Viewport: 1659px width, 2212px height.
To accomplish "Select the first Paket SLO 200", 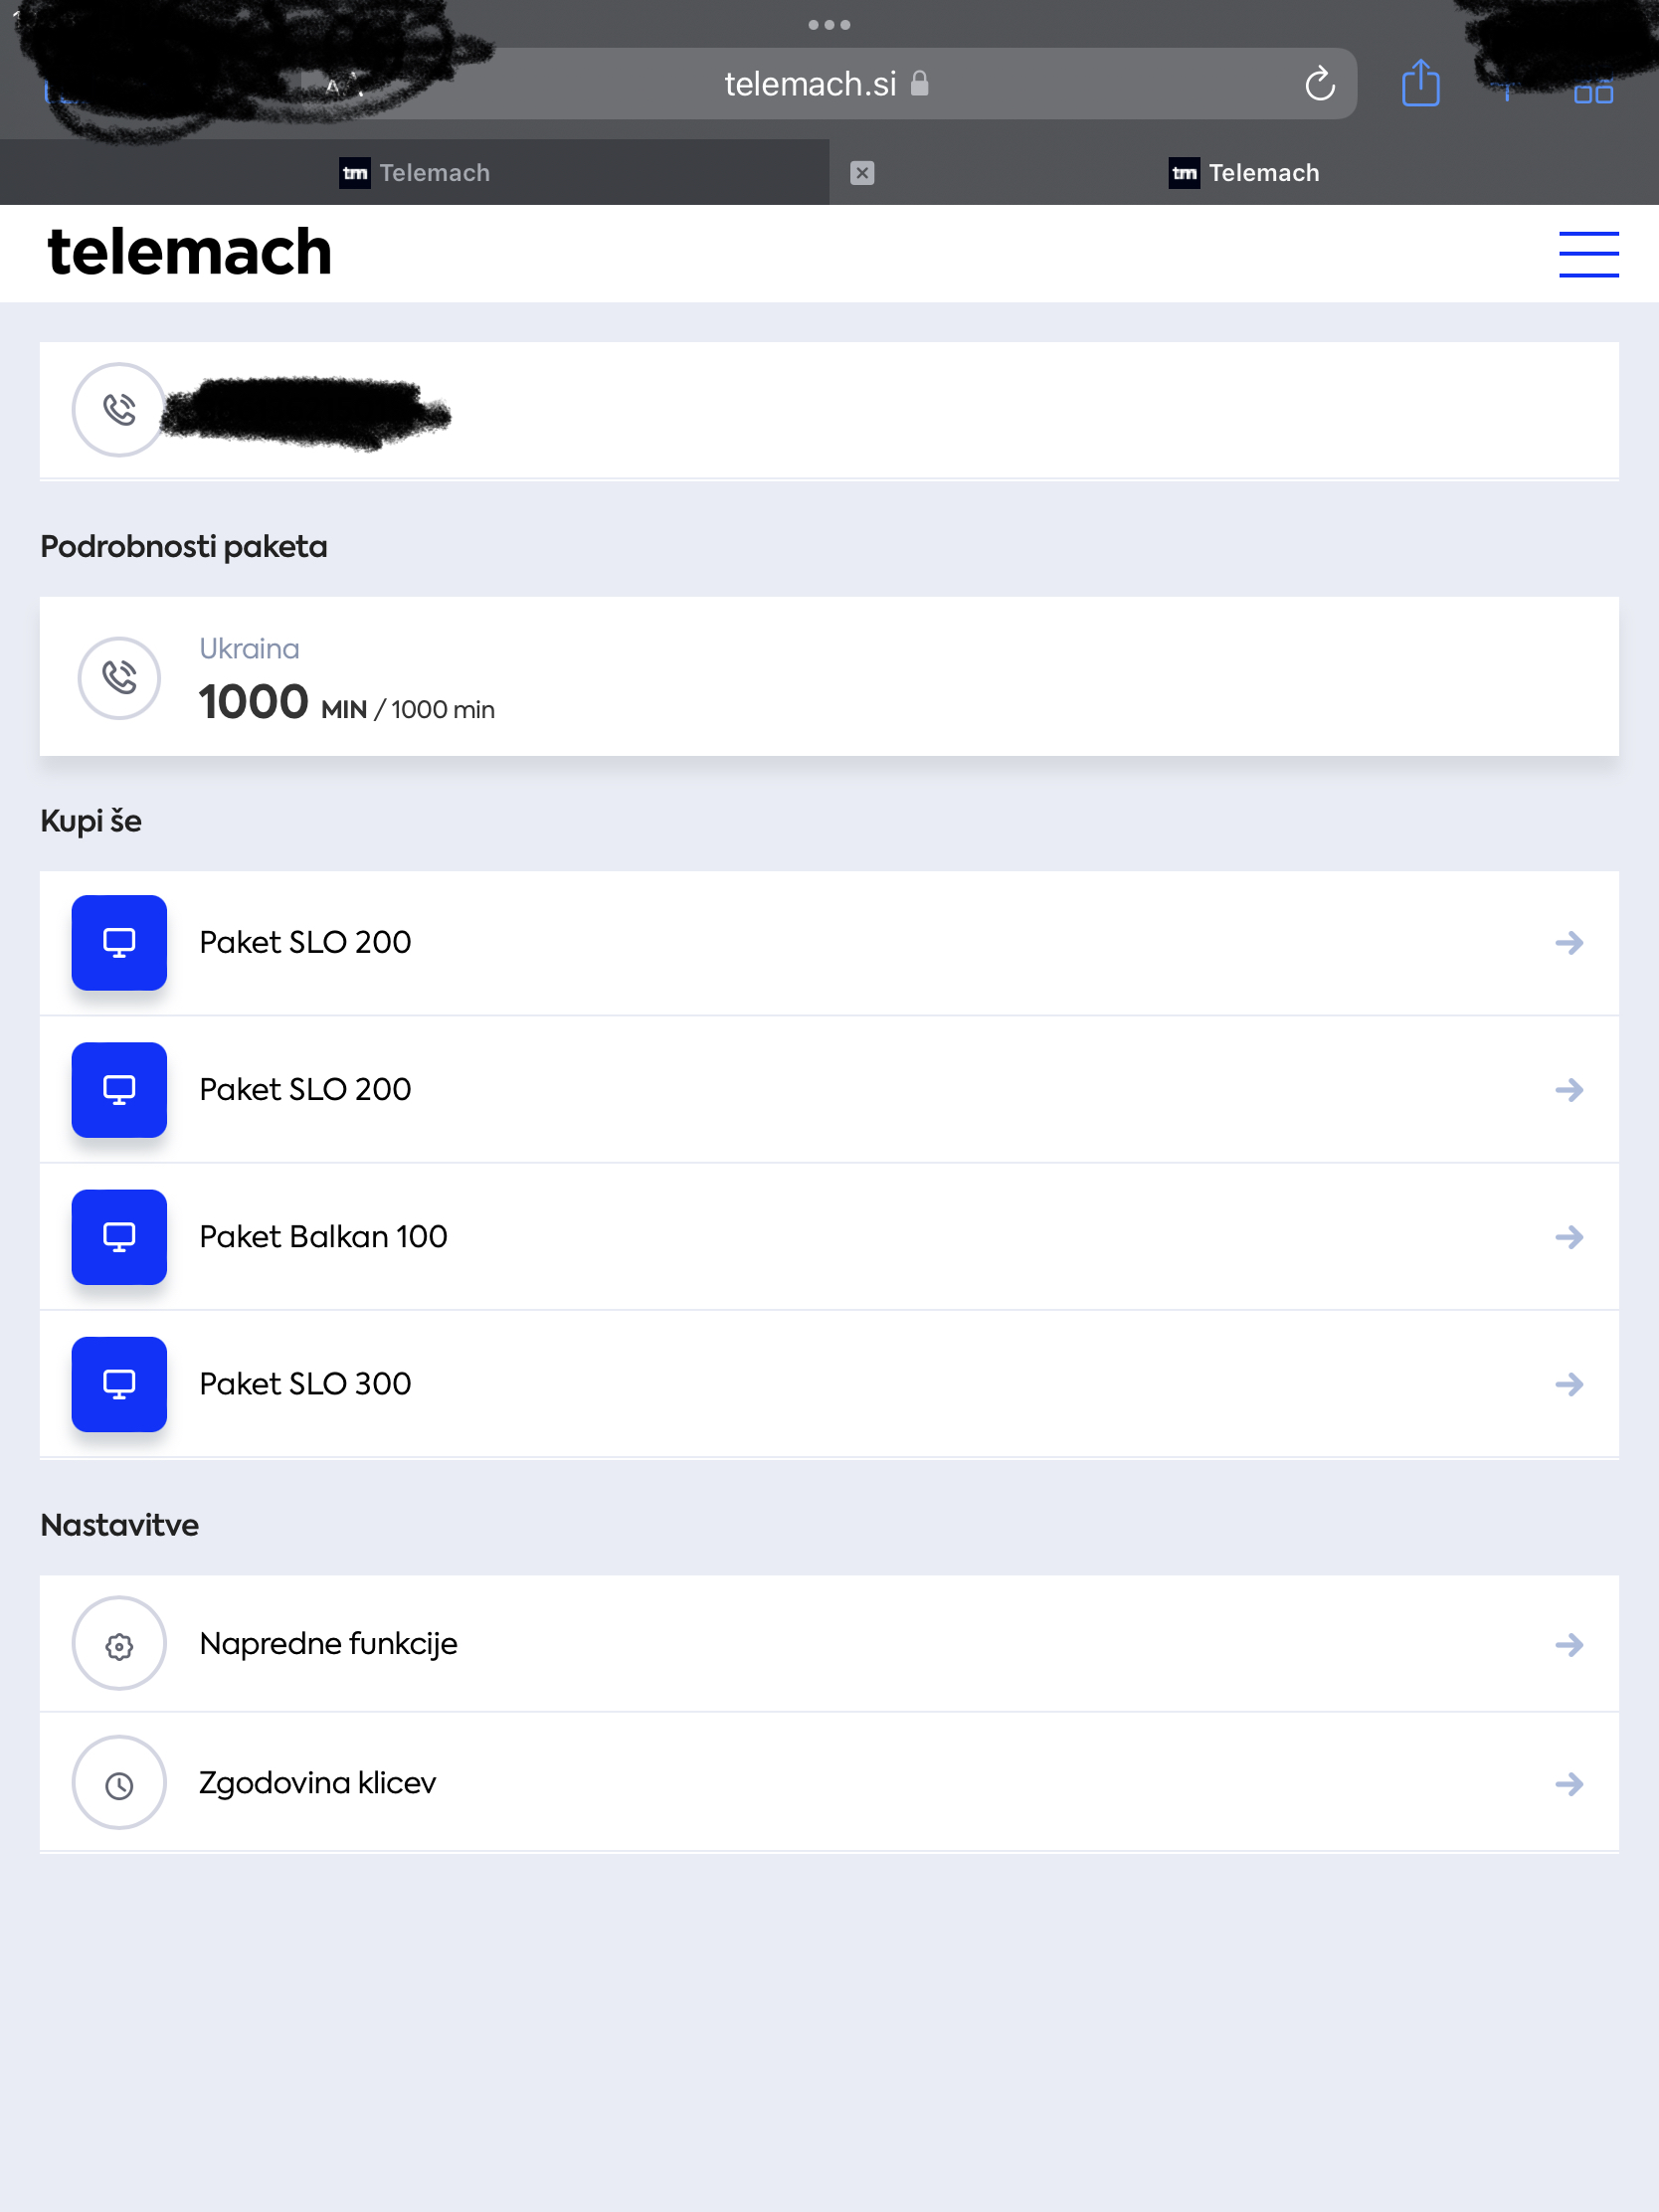I will [x=829, y=943].
